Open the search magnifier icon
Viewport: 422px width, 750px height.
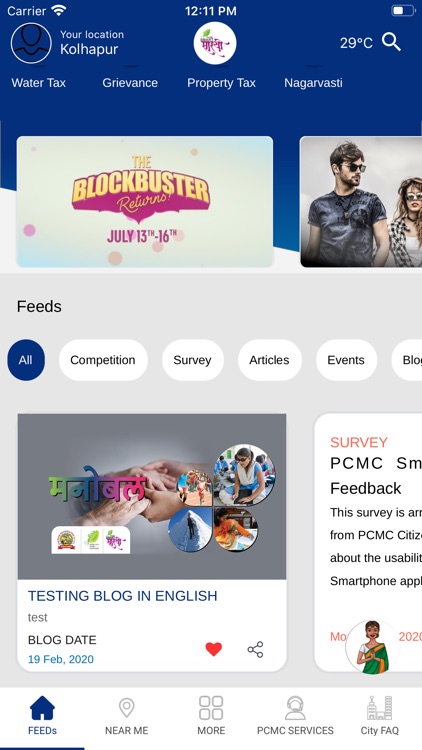point(391,43)
